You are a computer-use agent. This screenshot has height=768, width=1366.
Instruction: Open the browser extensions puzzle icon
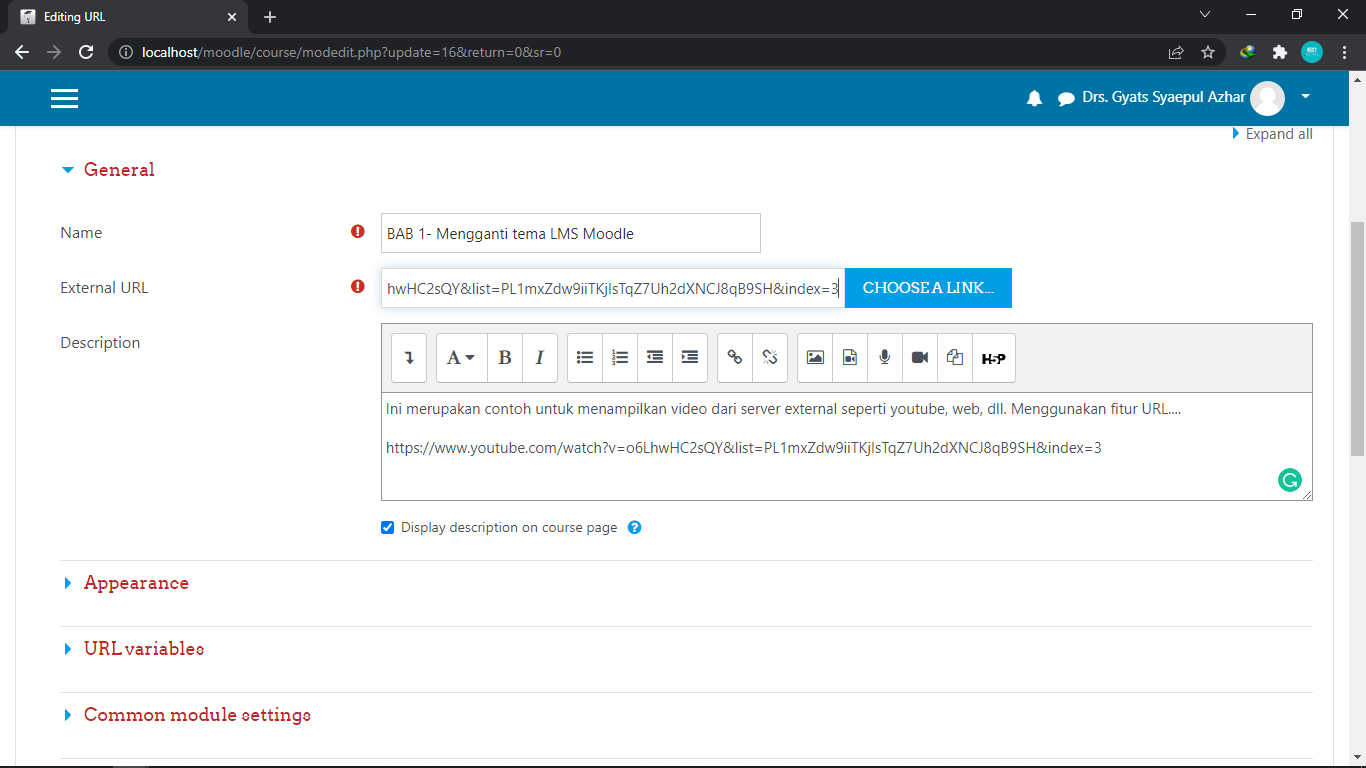tap(1279, 52)
